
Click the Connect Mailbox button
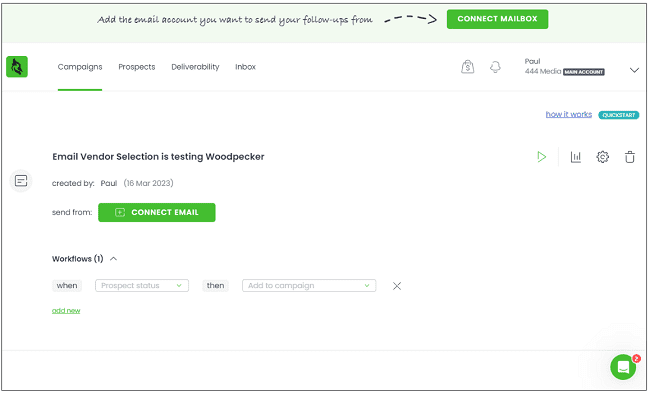tap(497, 19)
